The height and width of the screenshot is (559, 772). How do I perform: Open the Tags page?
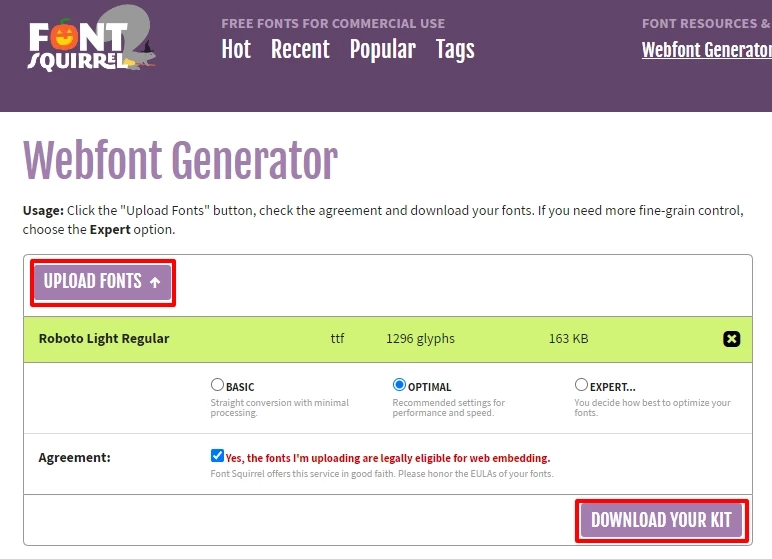coord(455,50)
